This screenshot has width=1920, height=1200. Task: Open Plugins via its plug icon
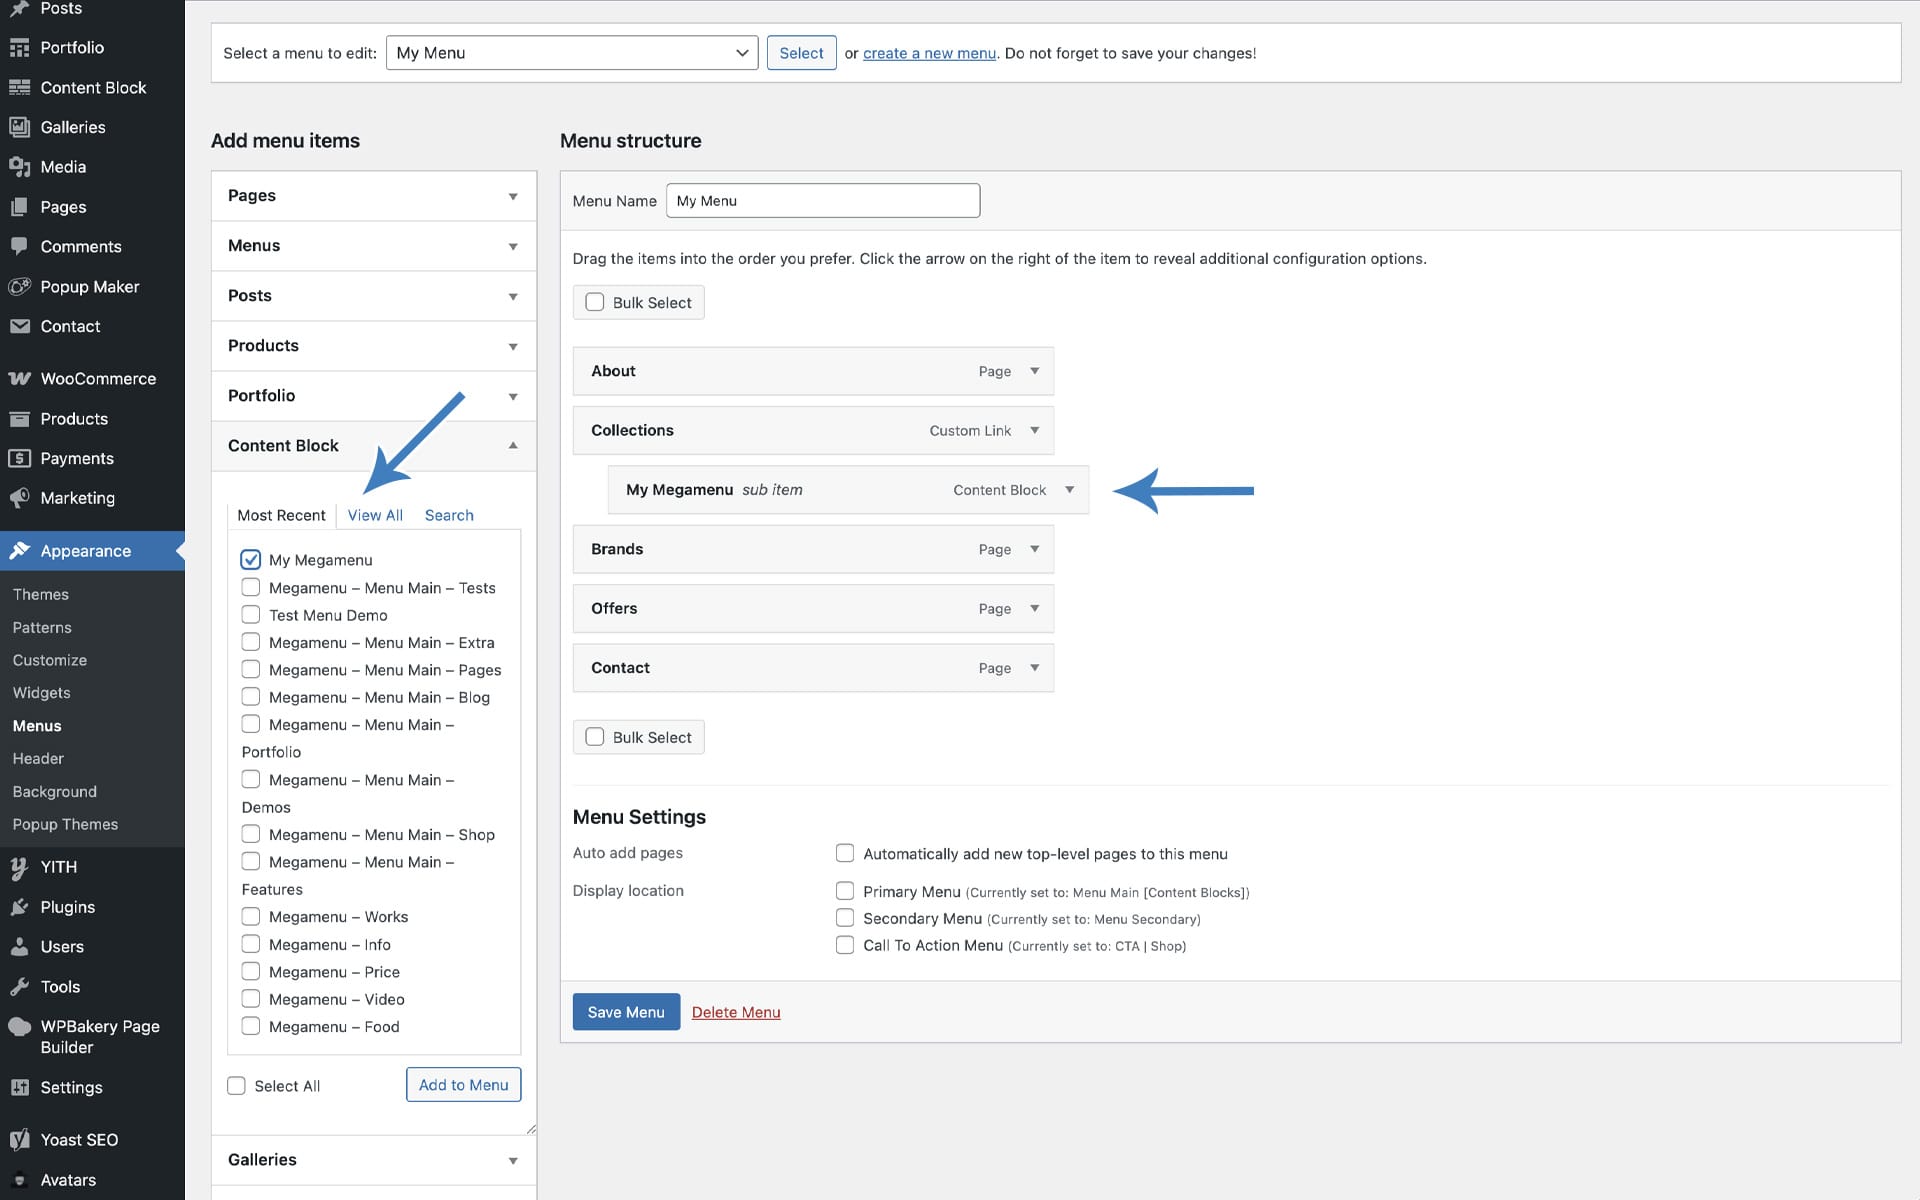19,907
